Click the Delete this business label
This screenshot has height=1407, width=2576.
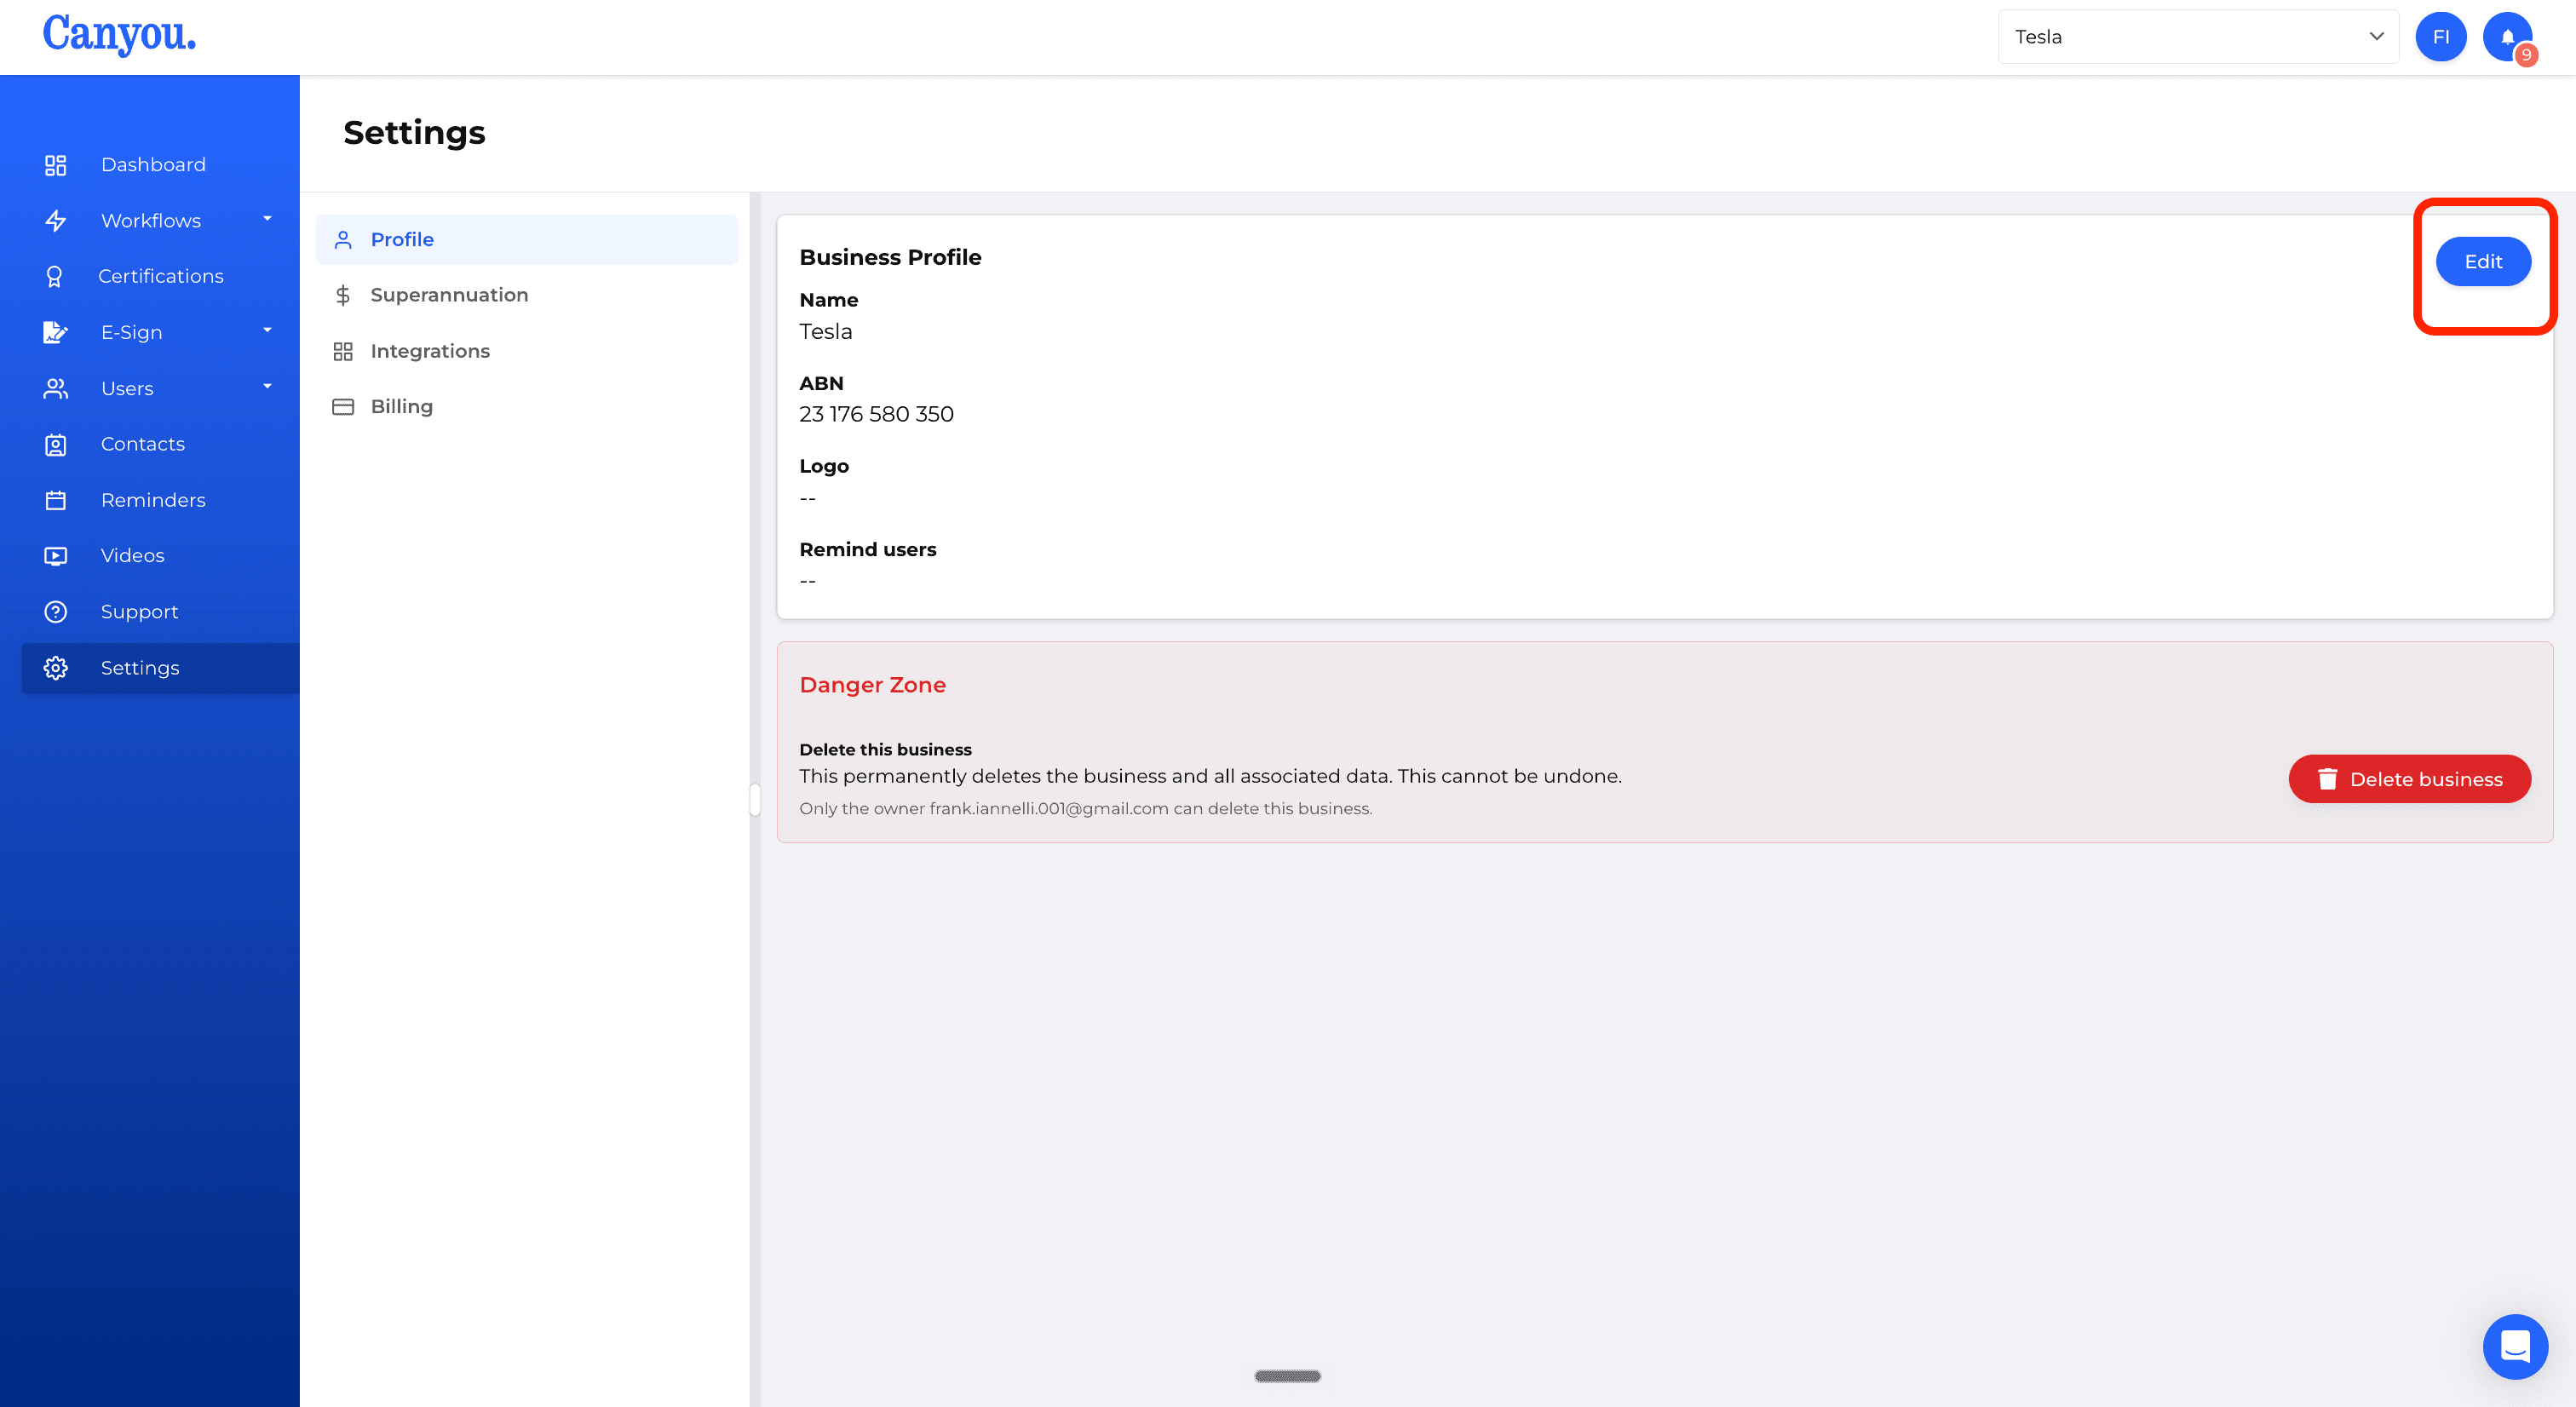(x=885, y=750)
